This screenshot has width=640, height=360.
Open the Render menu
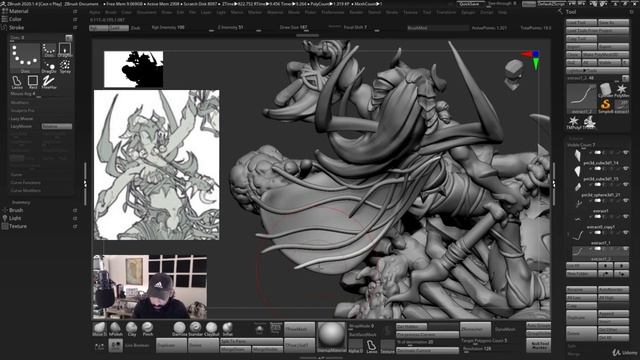point(356,12)
